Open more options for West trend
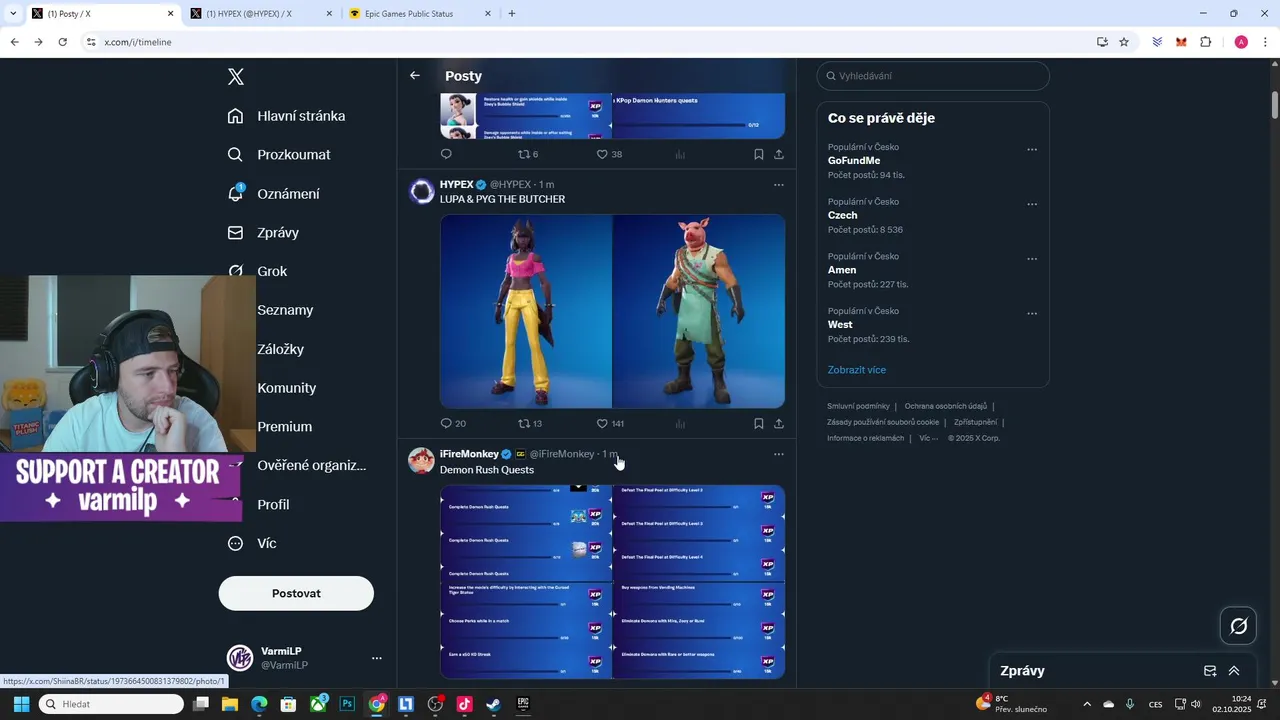This screenshot has height=720, width=1280. point(1032,313)
